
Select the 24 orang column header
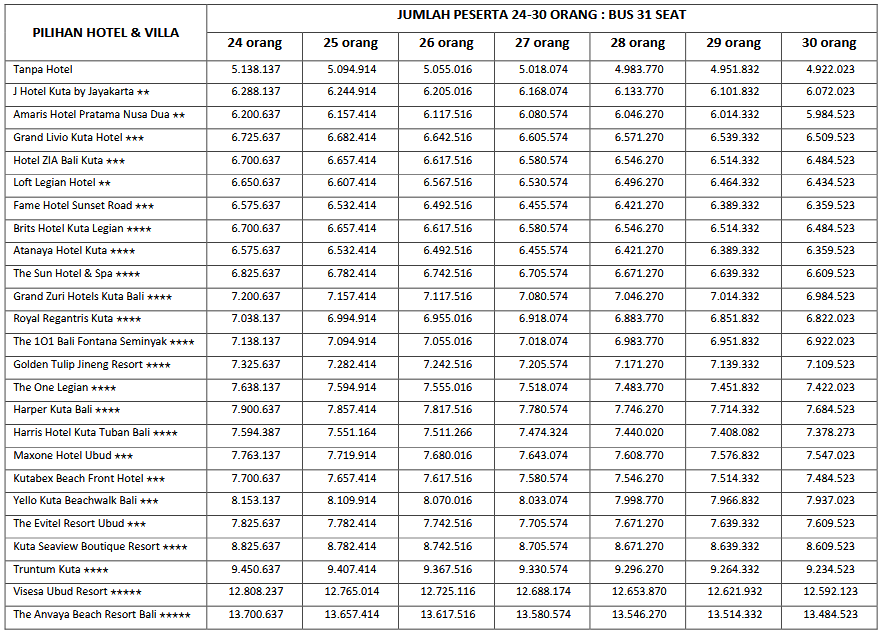[x=254, y=43]
